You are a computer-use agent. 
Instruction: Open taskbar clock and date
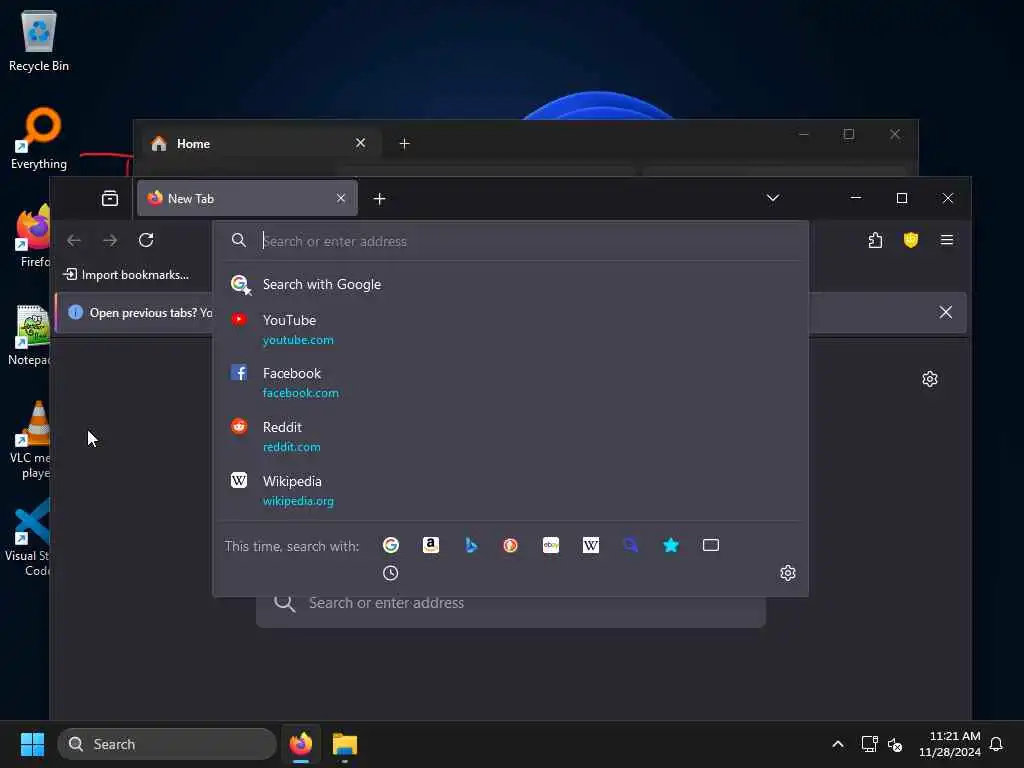(x=950, y=744)
